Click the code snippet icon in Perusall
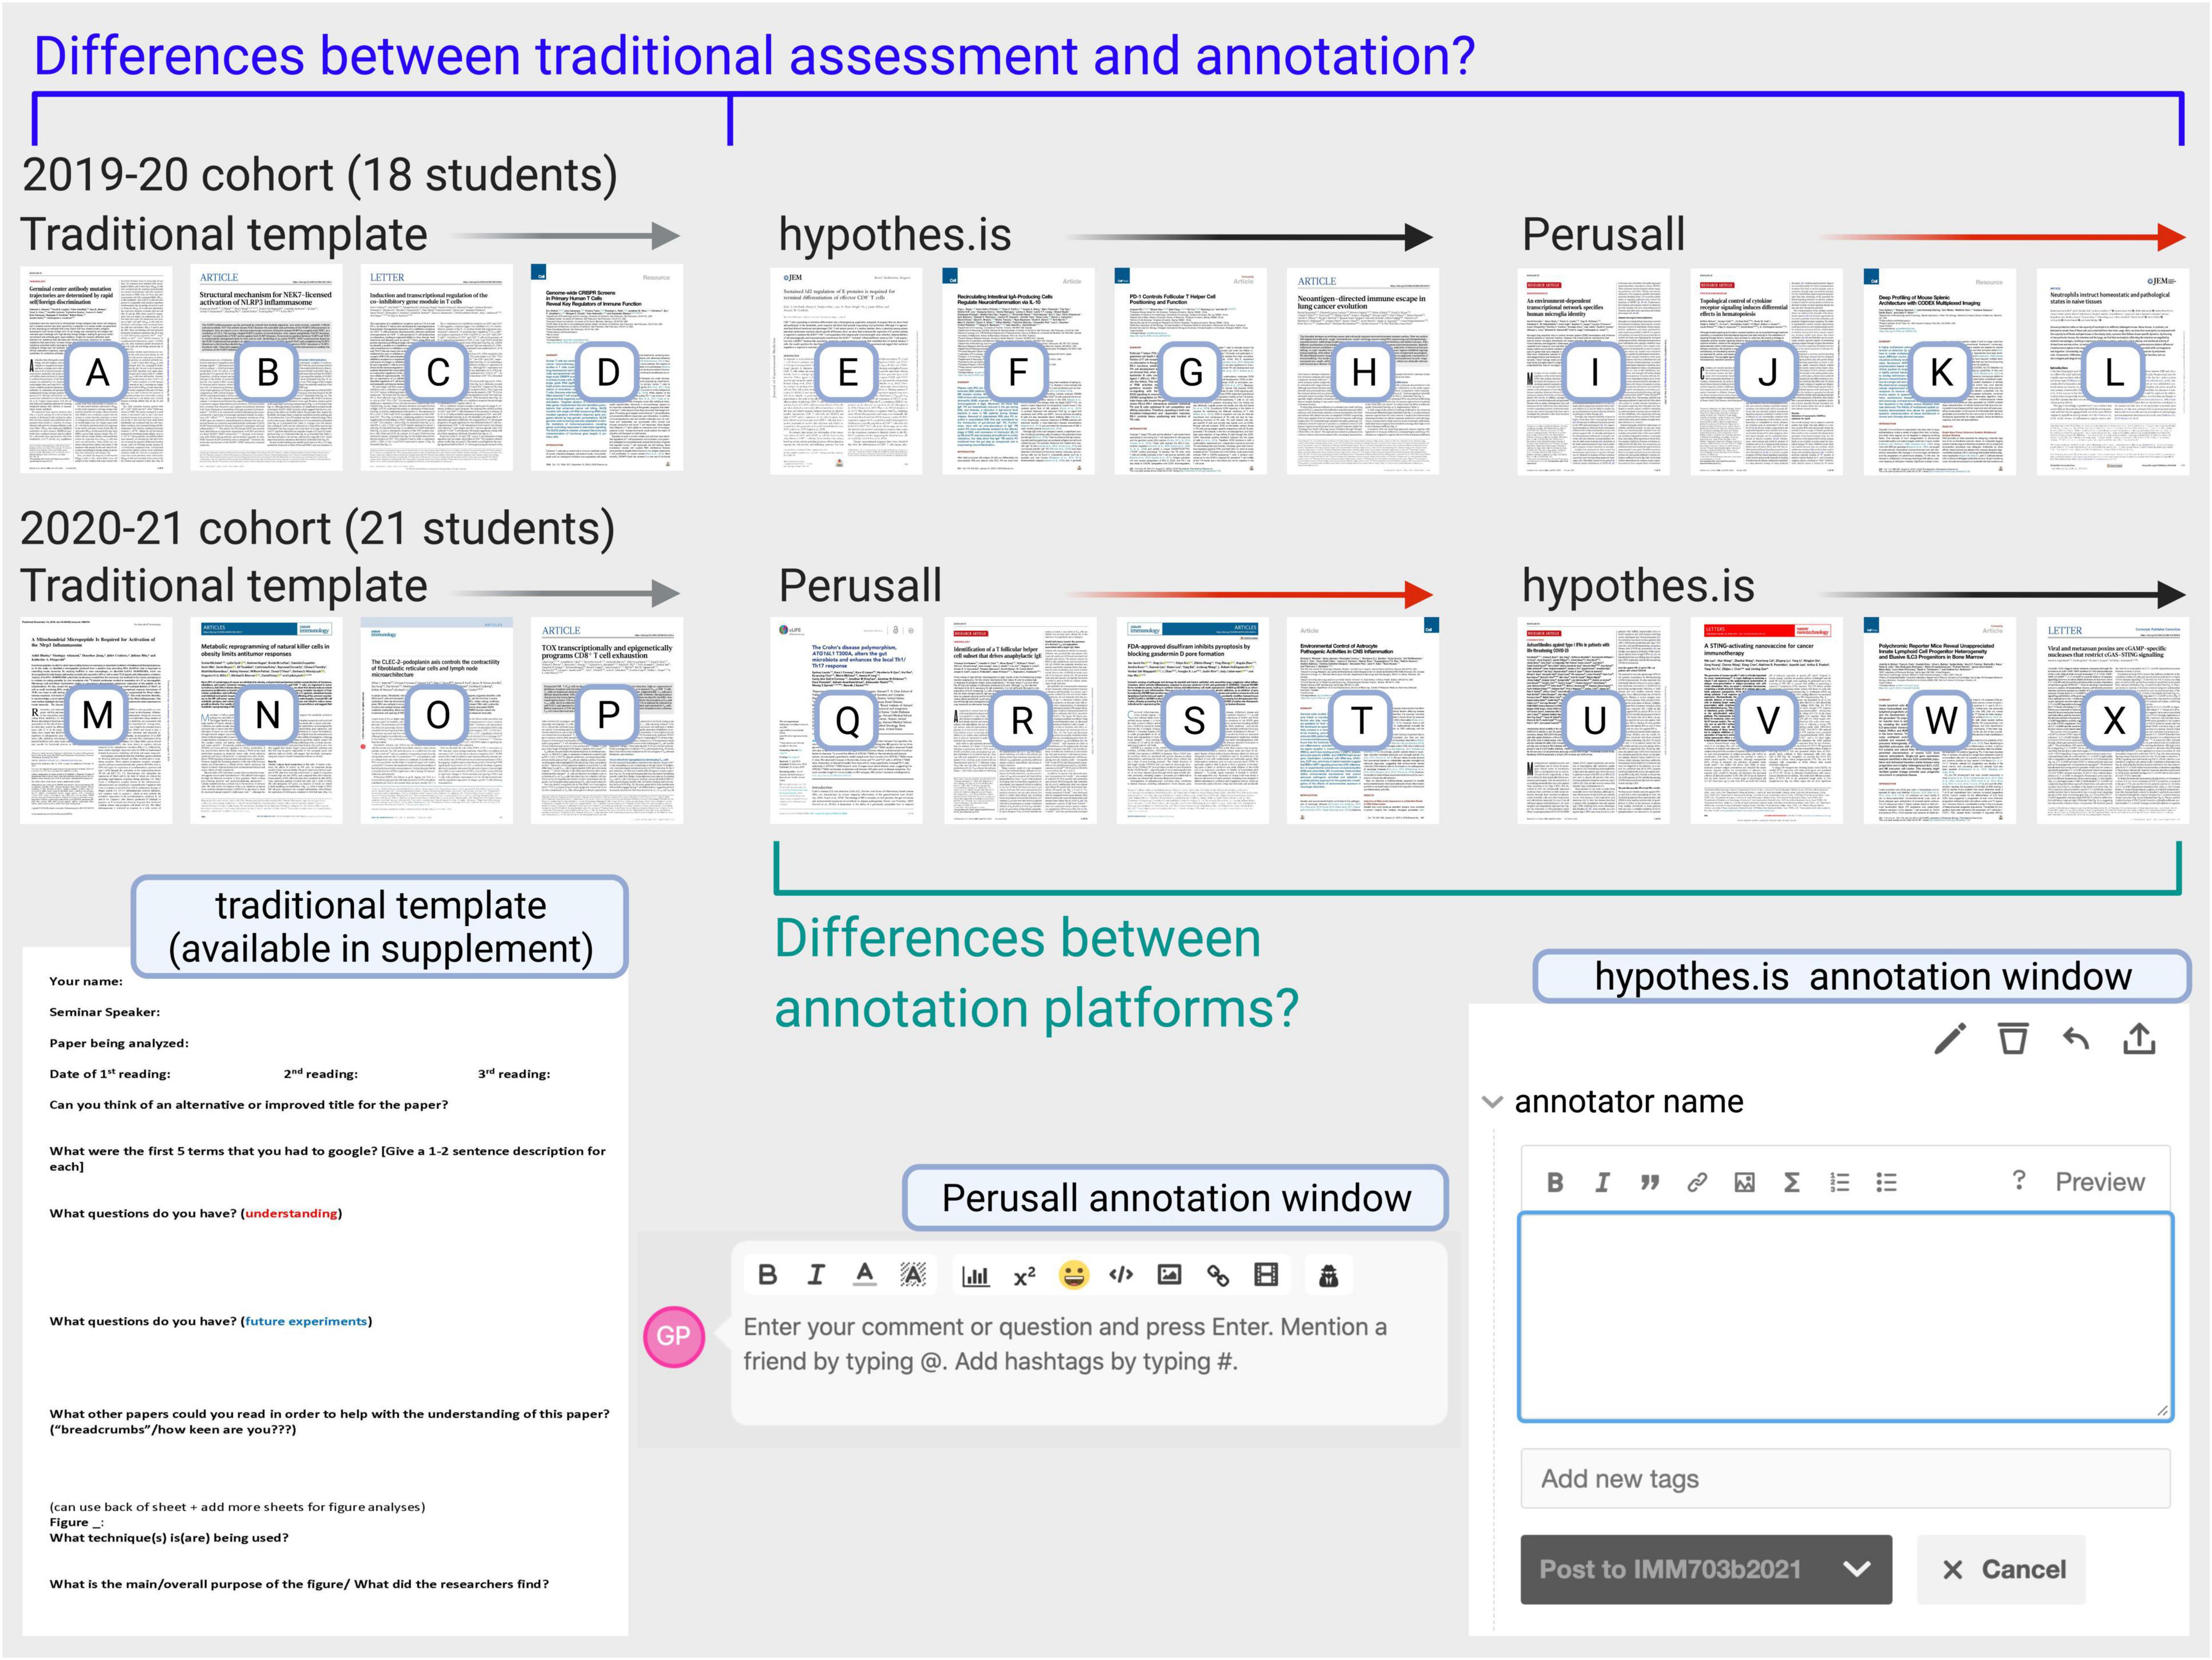 (1121, 1275)
